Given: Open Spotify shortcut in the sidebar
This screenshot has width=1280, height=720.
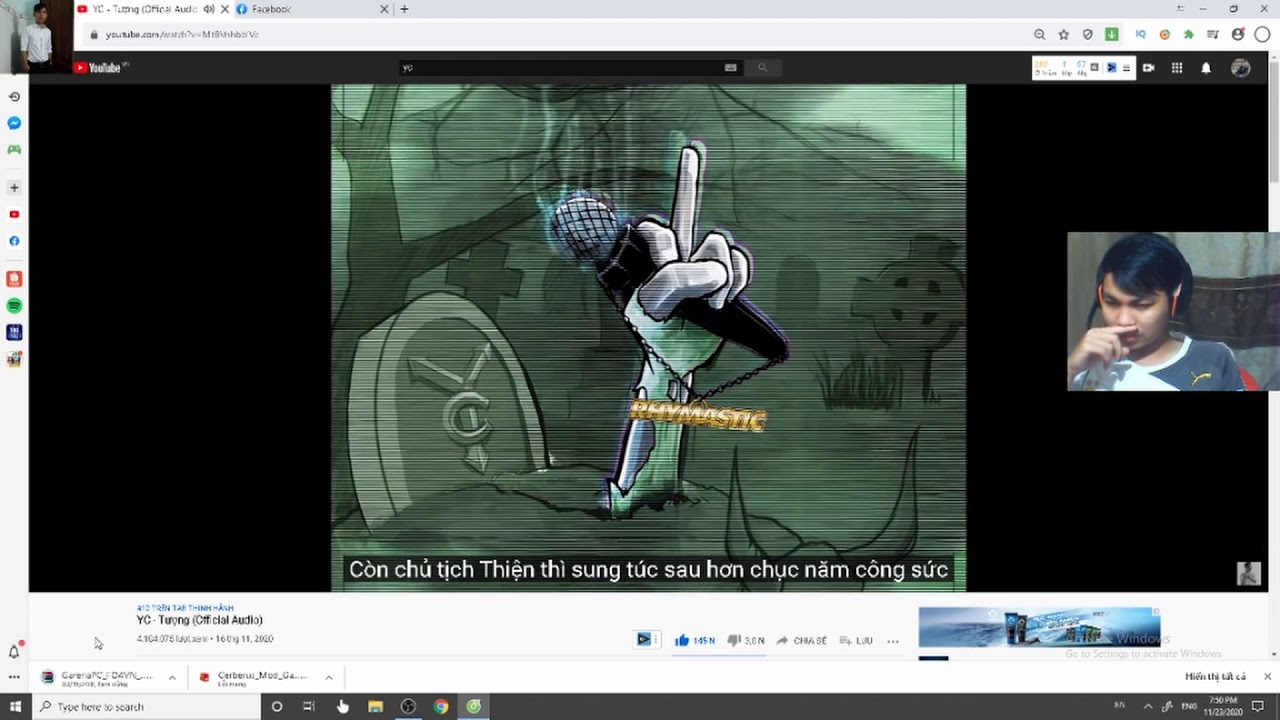Looking at the screenshot, I should click(x=14, y=306).
